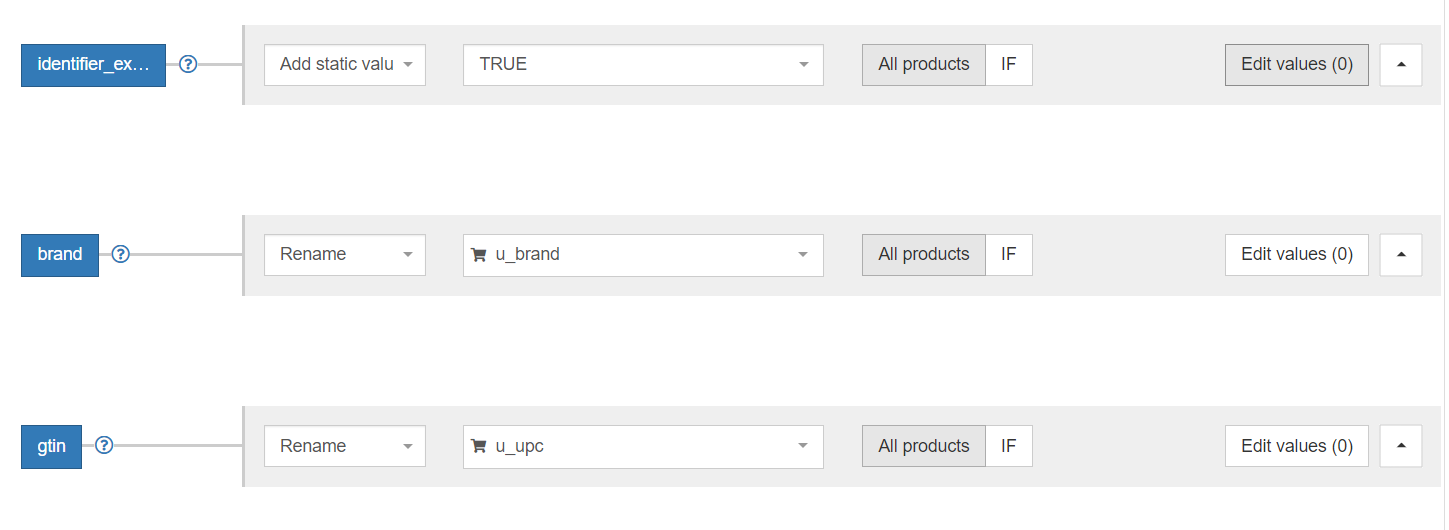Open the TRUE value dropdown
This screenshot has width=1449, height=530.
click(642, 64)
